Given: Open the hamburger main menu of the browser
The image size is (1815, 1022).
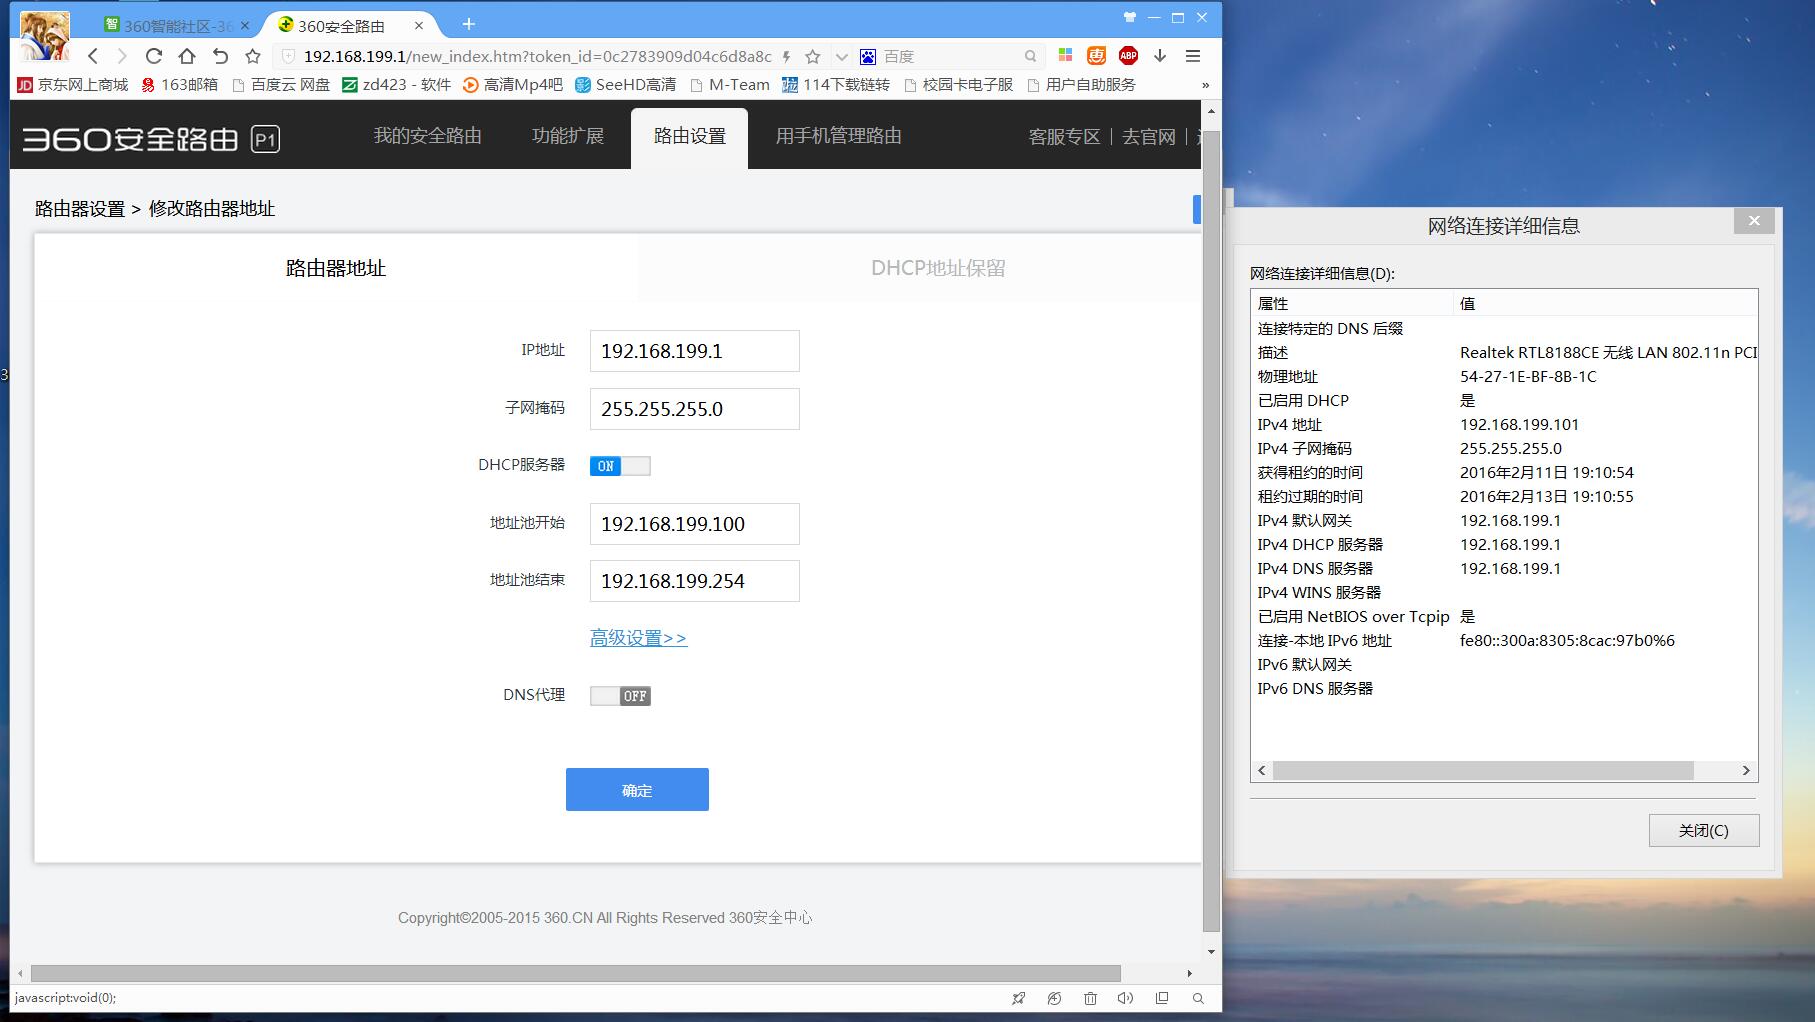Looking at the screenshot, I should point(1193,56).
